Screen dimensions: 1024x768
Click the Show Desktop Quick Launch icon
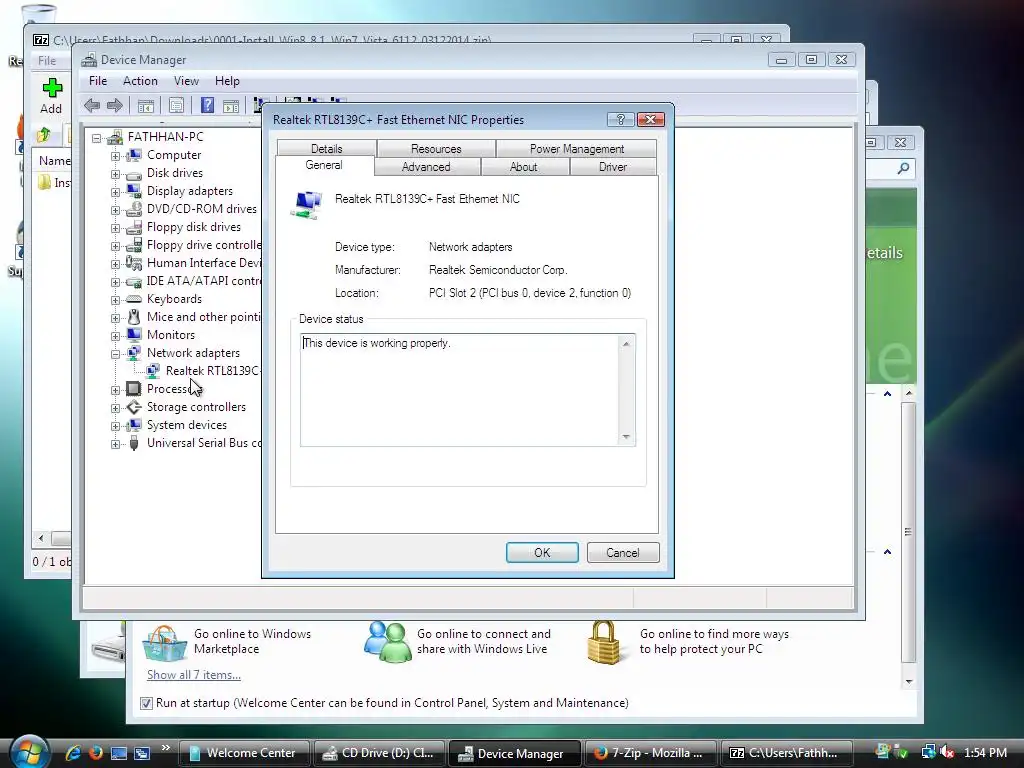coord(118,753)
